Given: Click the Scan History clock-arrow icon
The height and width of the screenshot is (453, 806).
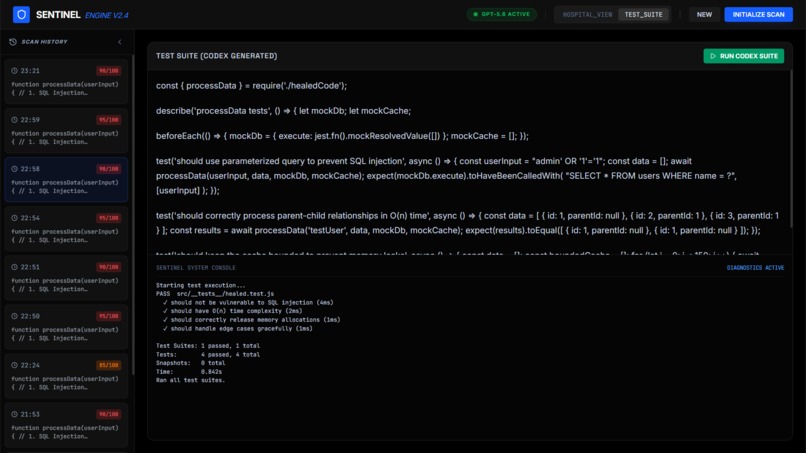Looking at the screenshot, I should point(13,42).
